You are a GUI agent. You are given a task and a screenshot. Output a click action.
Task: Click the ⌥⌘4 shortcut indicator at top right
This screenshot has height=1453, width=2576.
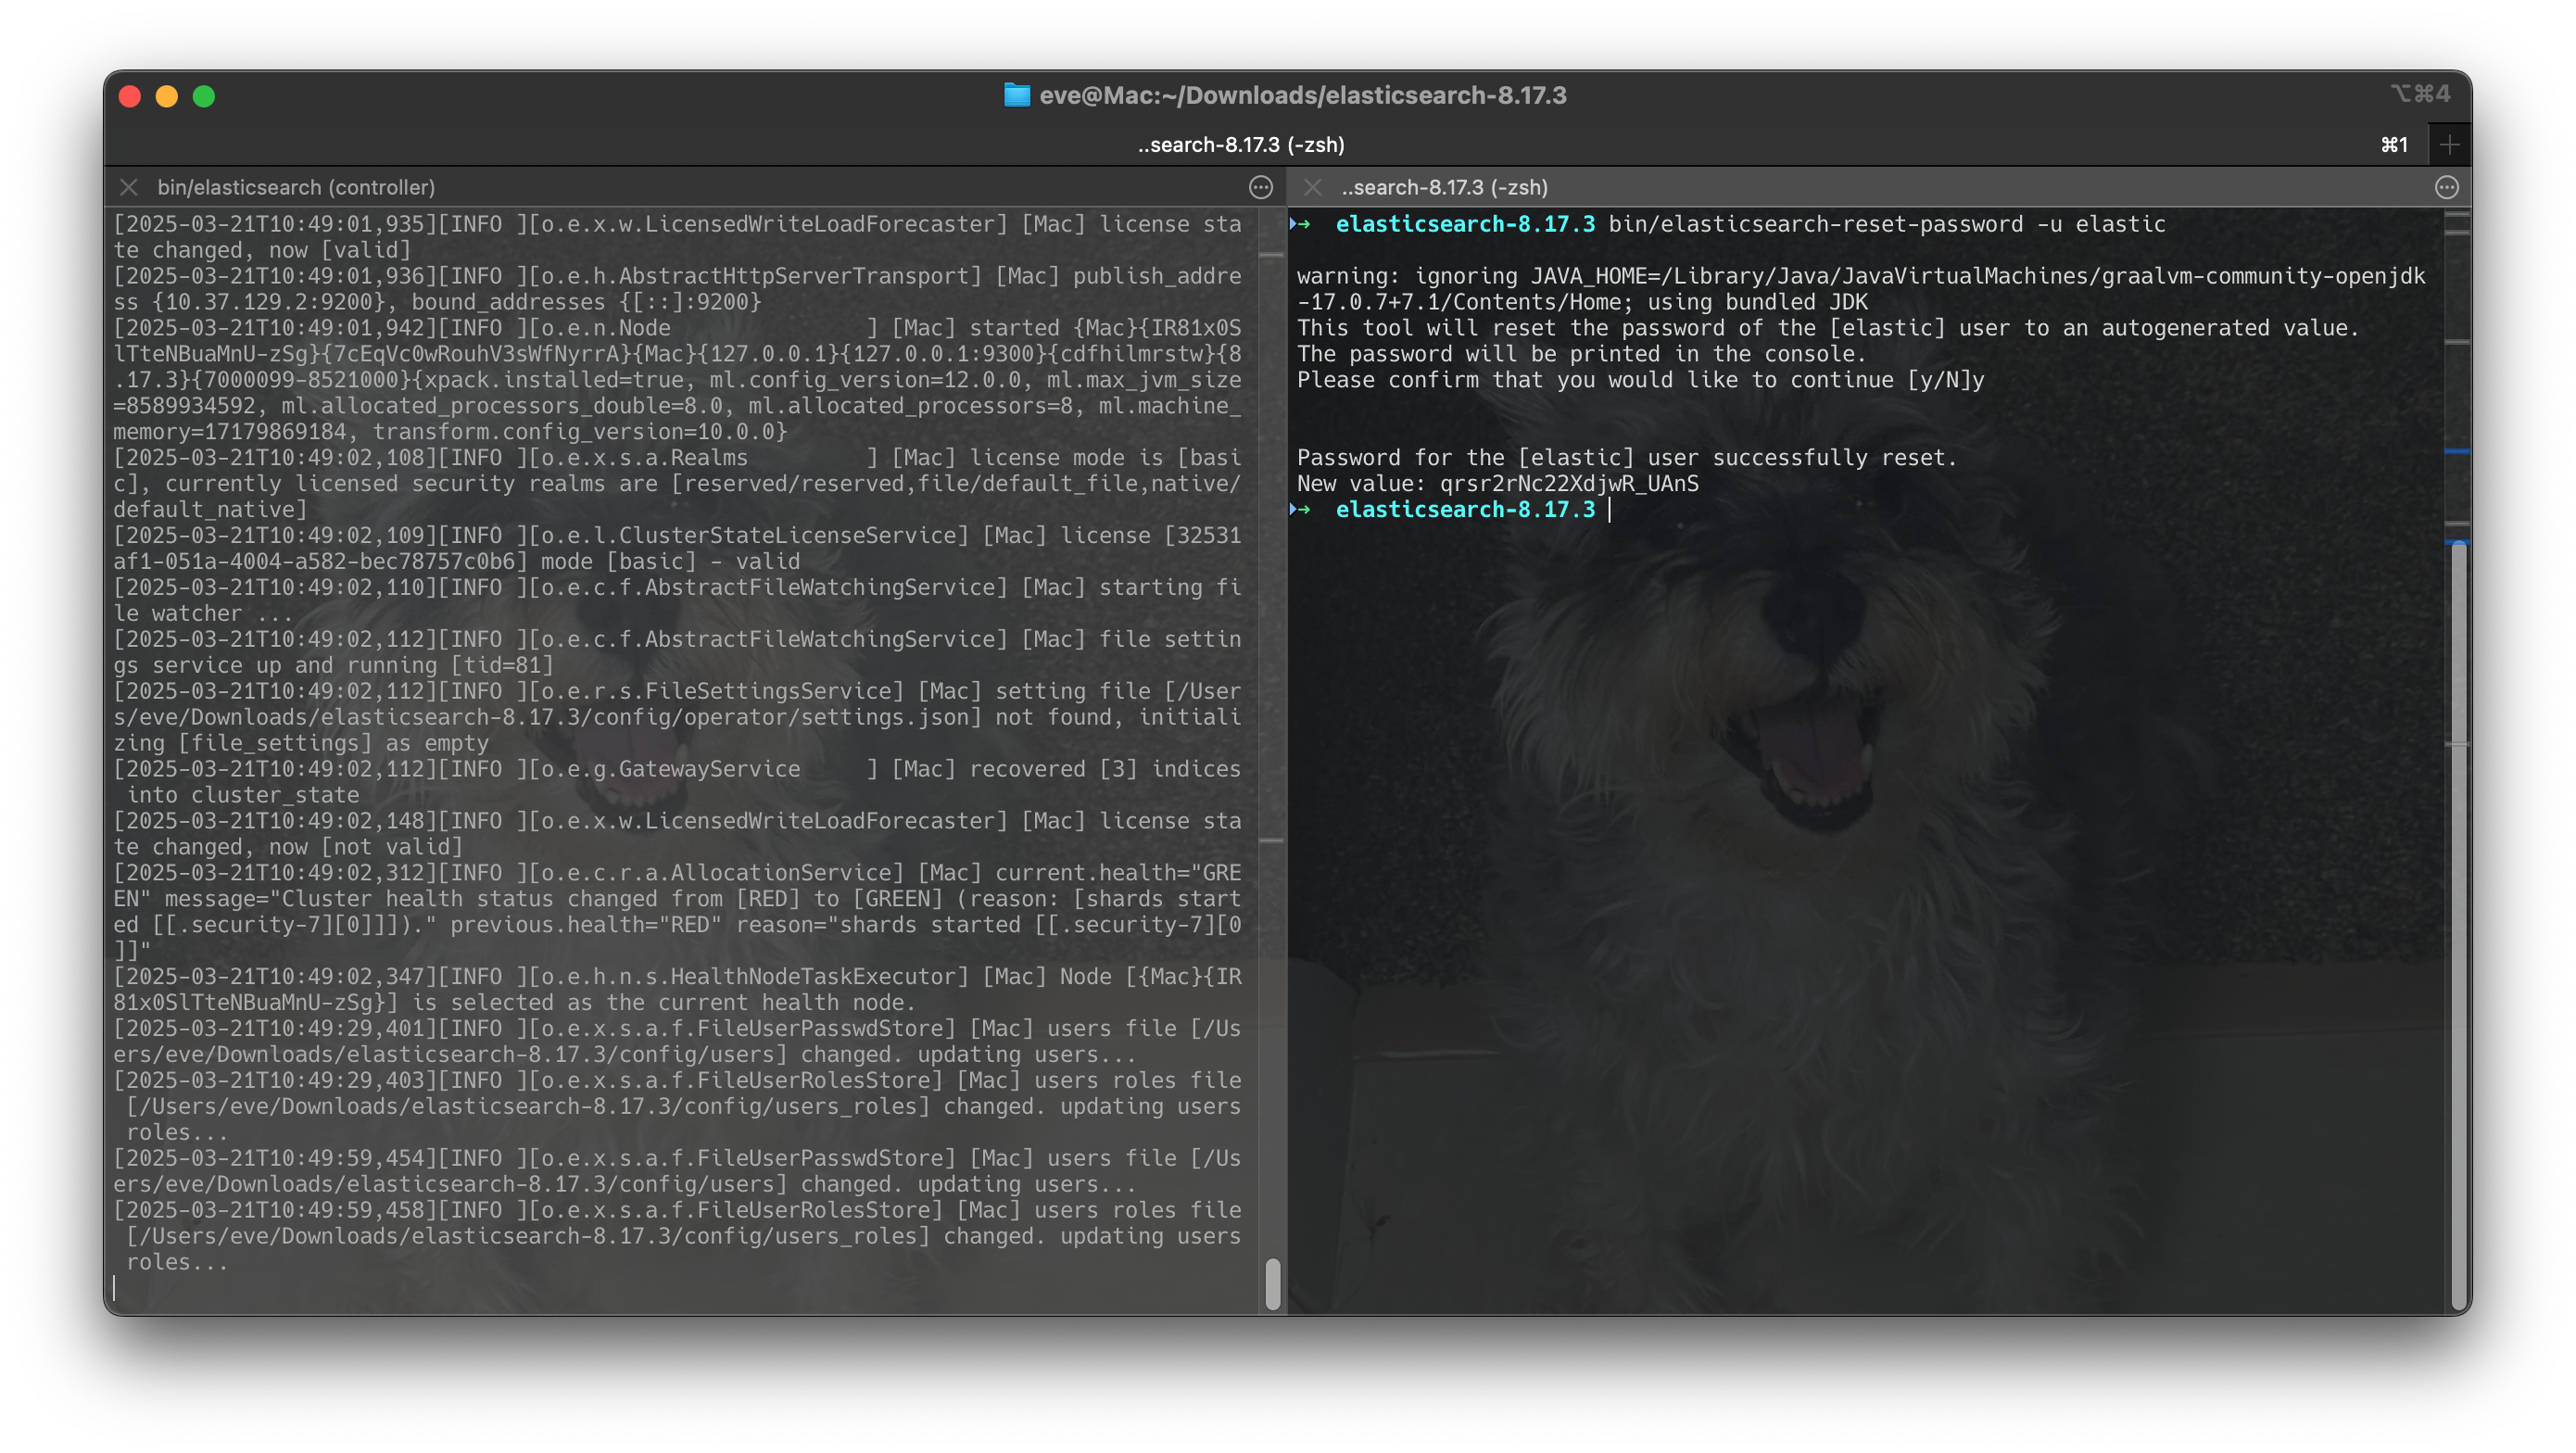click(2421, 93)
